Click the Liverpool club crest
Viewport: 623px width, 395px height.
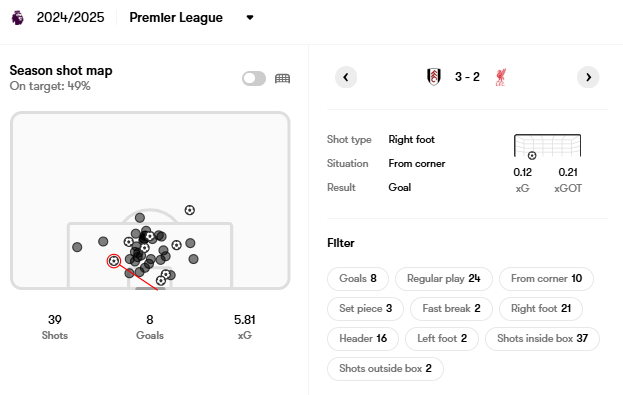coord(500,77)
